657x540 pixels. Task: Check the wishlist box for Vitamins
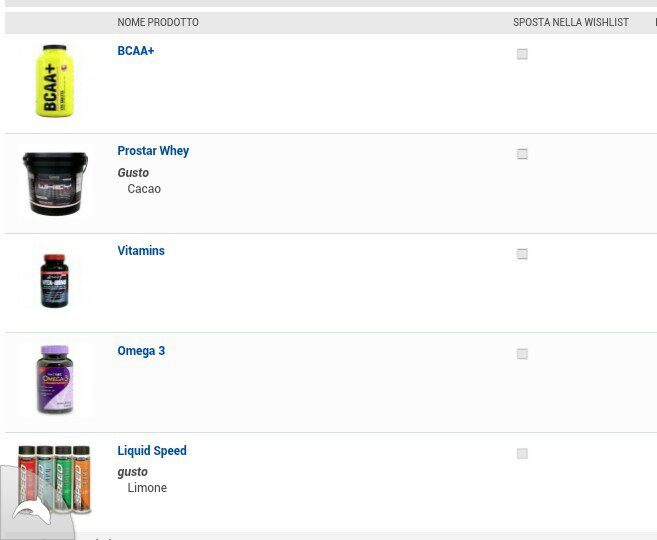[522, 254]
